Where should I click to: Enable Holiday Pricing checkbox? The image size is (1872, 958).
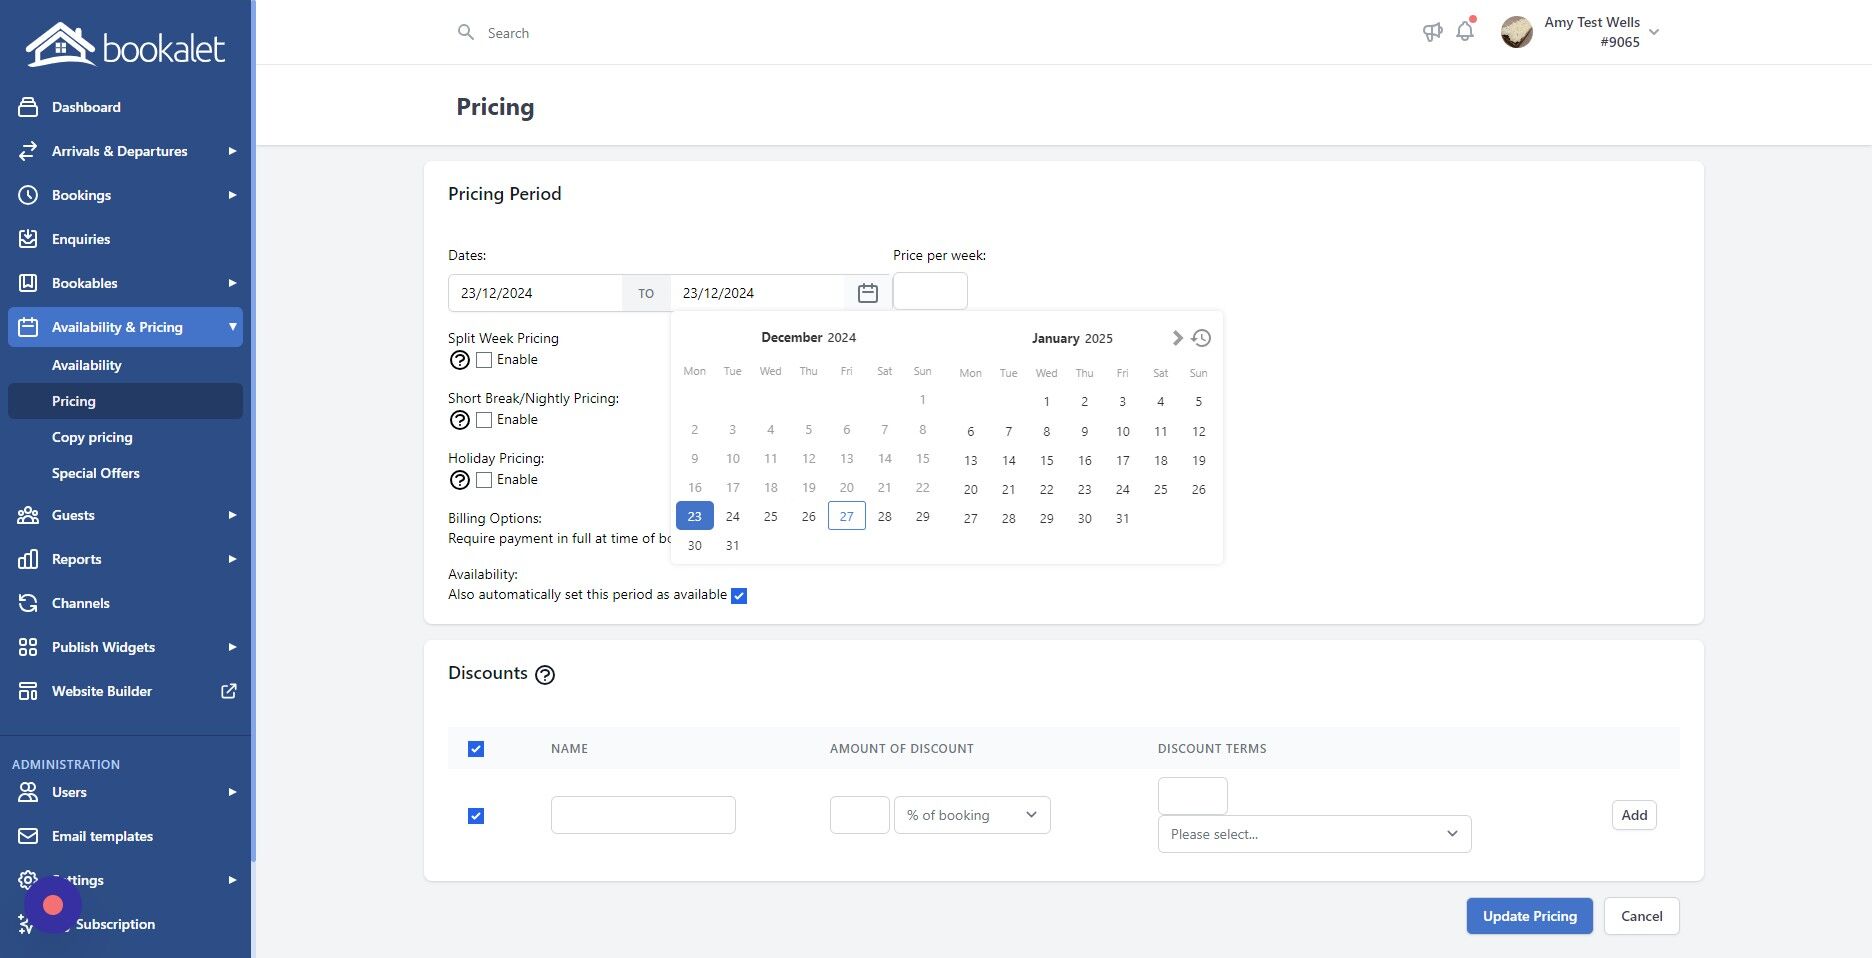tap(484, 480)
